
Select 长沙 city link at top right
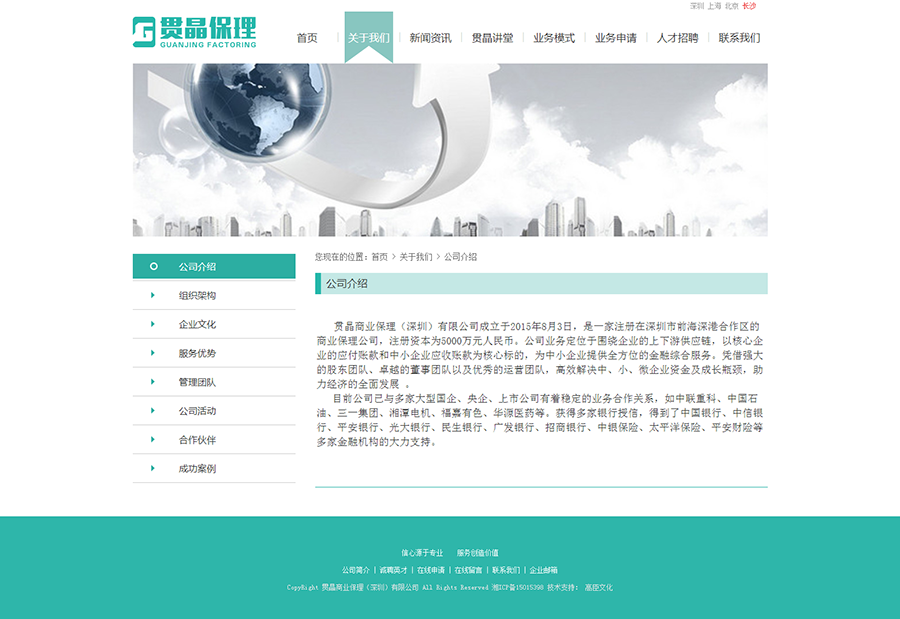point(748,6)
